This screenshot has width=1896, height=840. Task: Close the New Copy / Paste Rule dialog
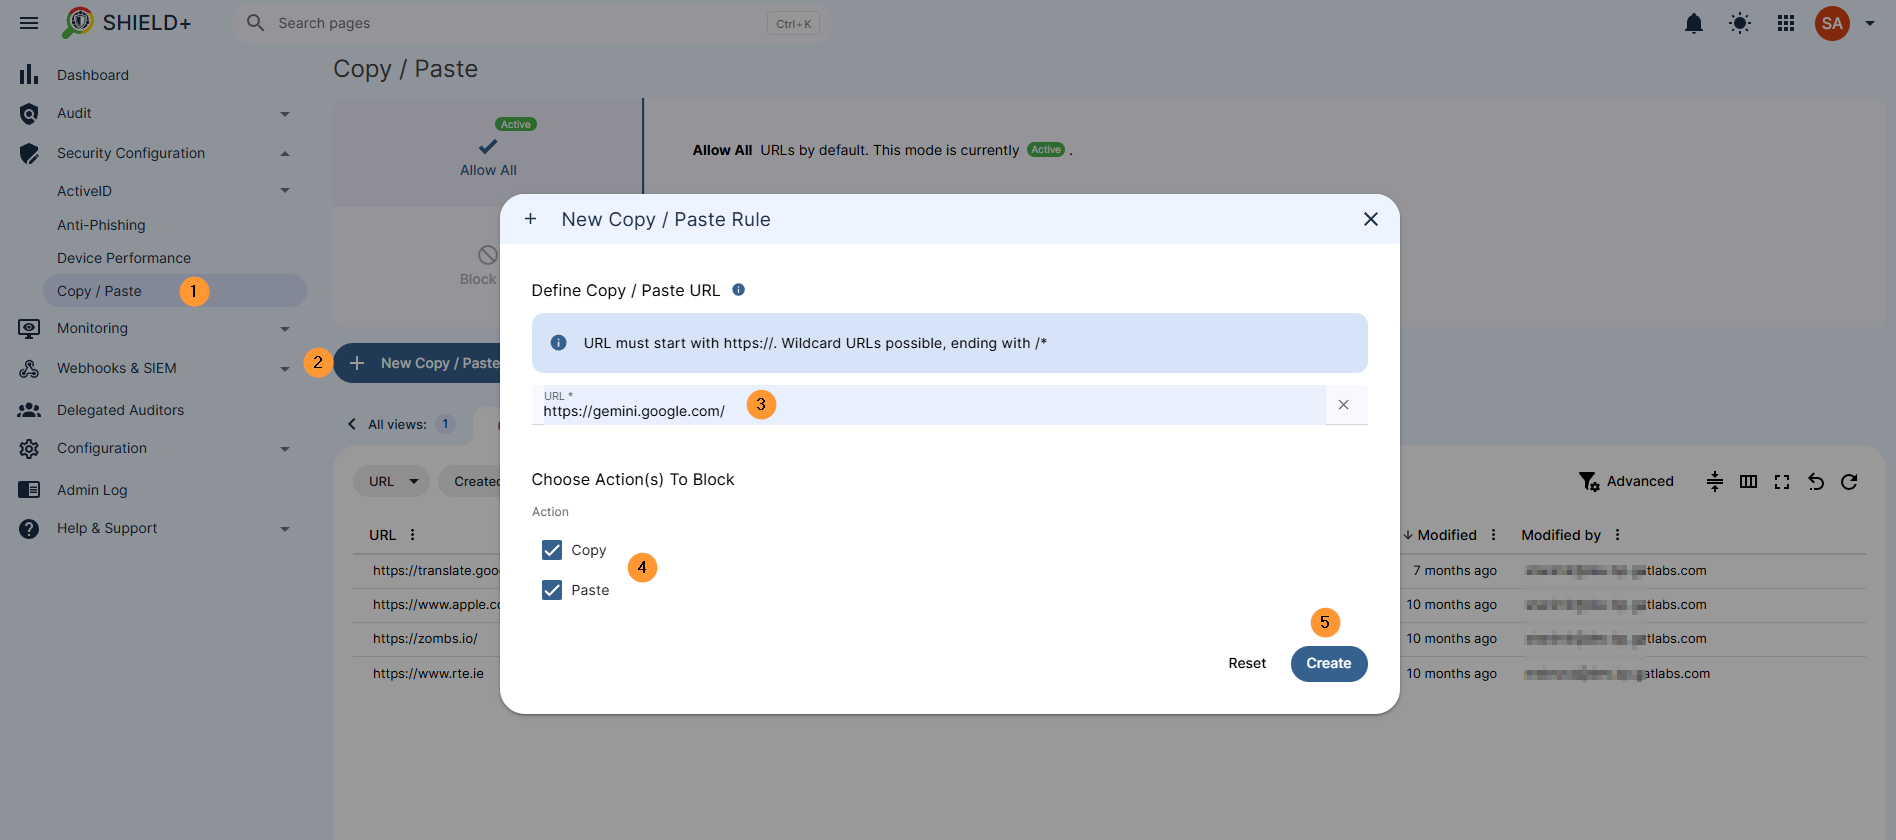tap(1371, 219)
